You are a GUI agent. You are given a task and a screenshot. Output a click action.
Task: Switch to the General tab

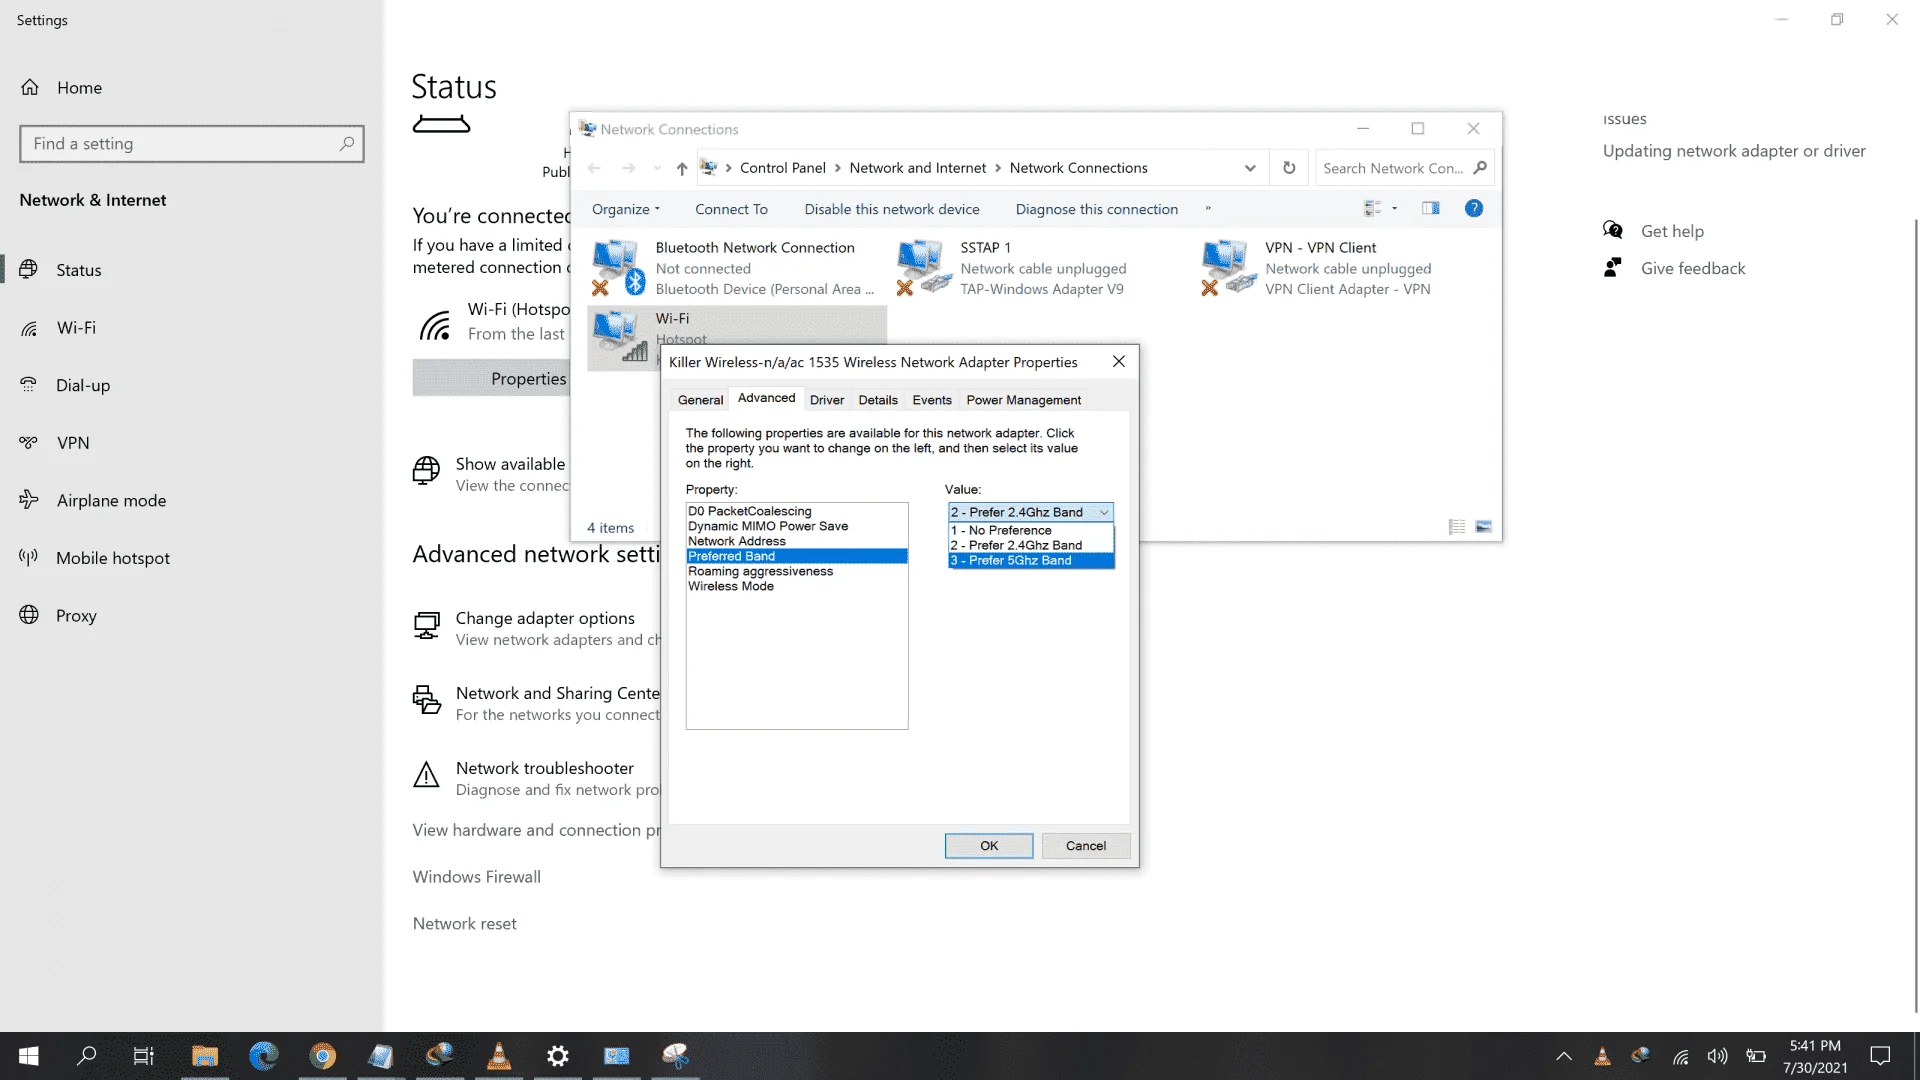[x=700, y=400]
